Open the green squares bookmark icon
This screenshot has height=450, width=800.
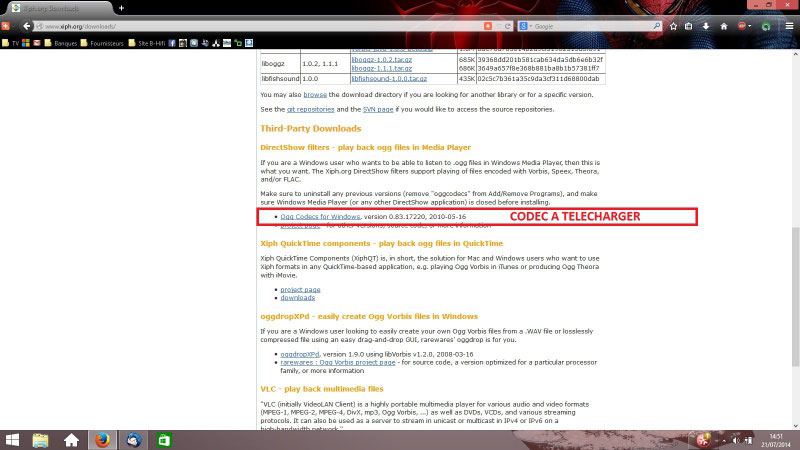238,43
